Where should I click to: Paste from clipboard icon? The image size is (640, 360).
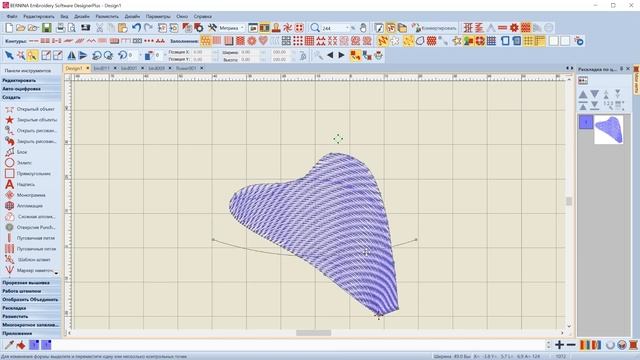[x=122, y=28]
